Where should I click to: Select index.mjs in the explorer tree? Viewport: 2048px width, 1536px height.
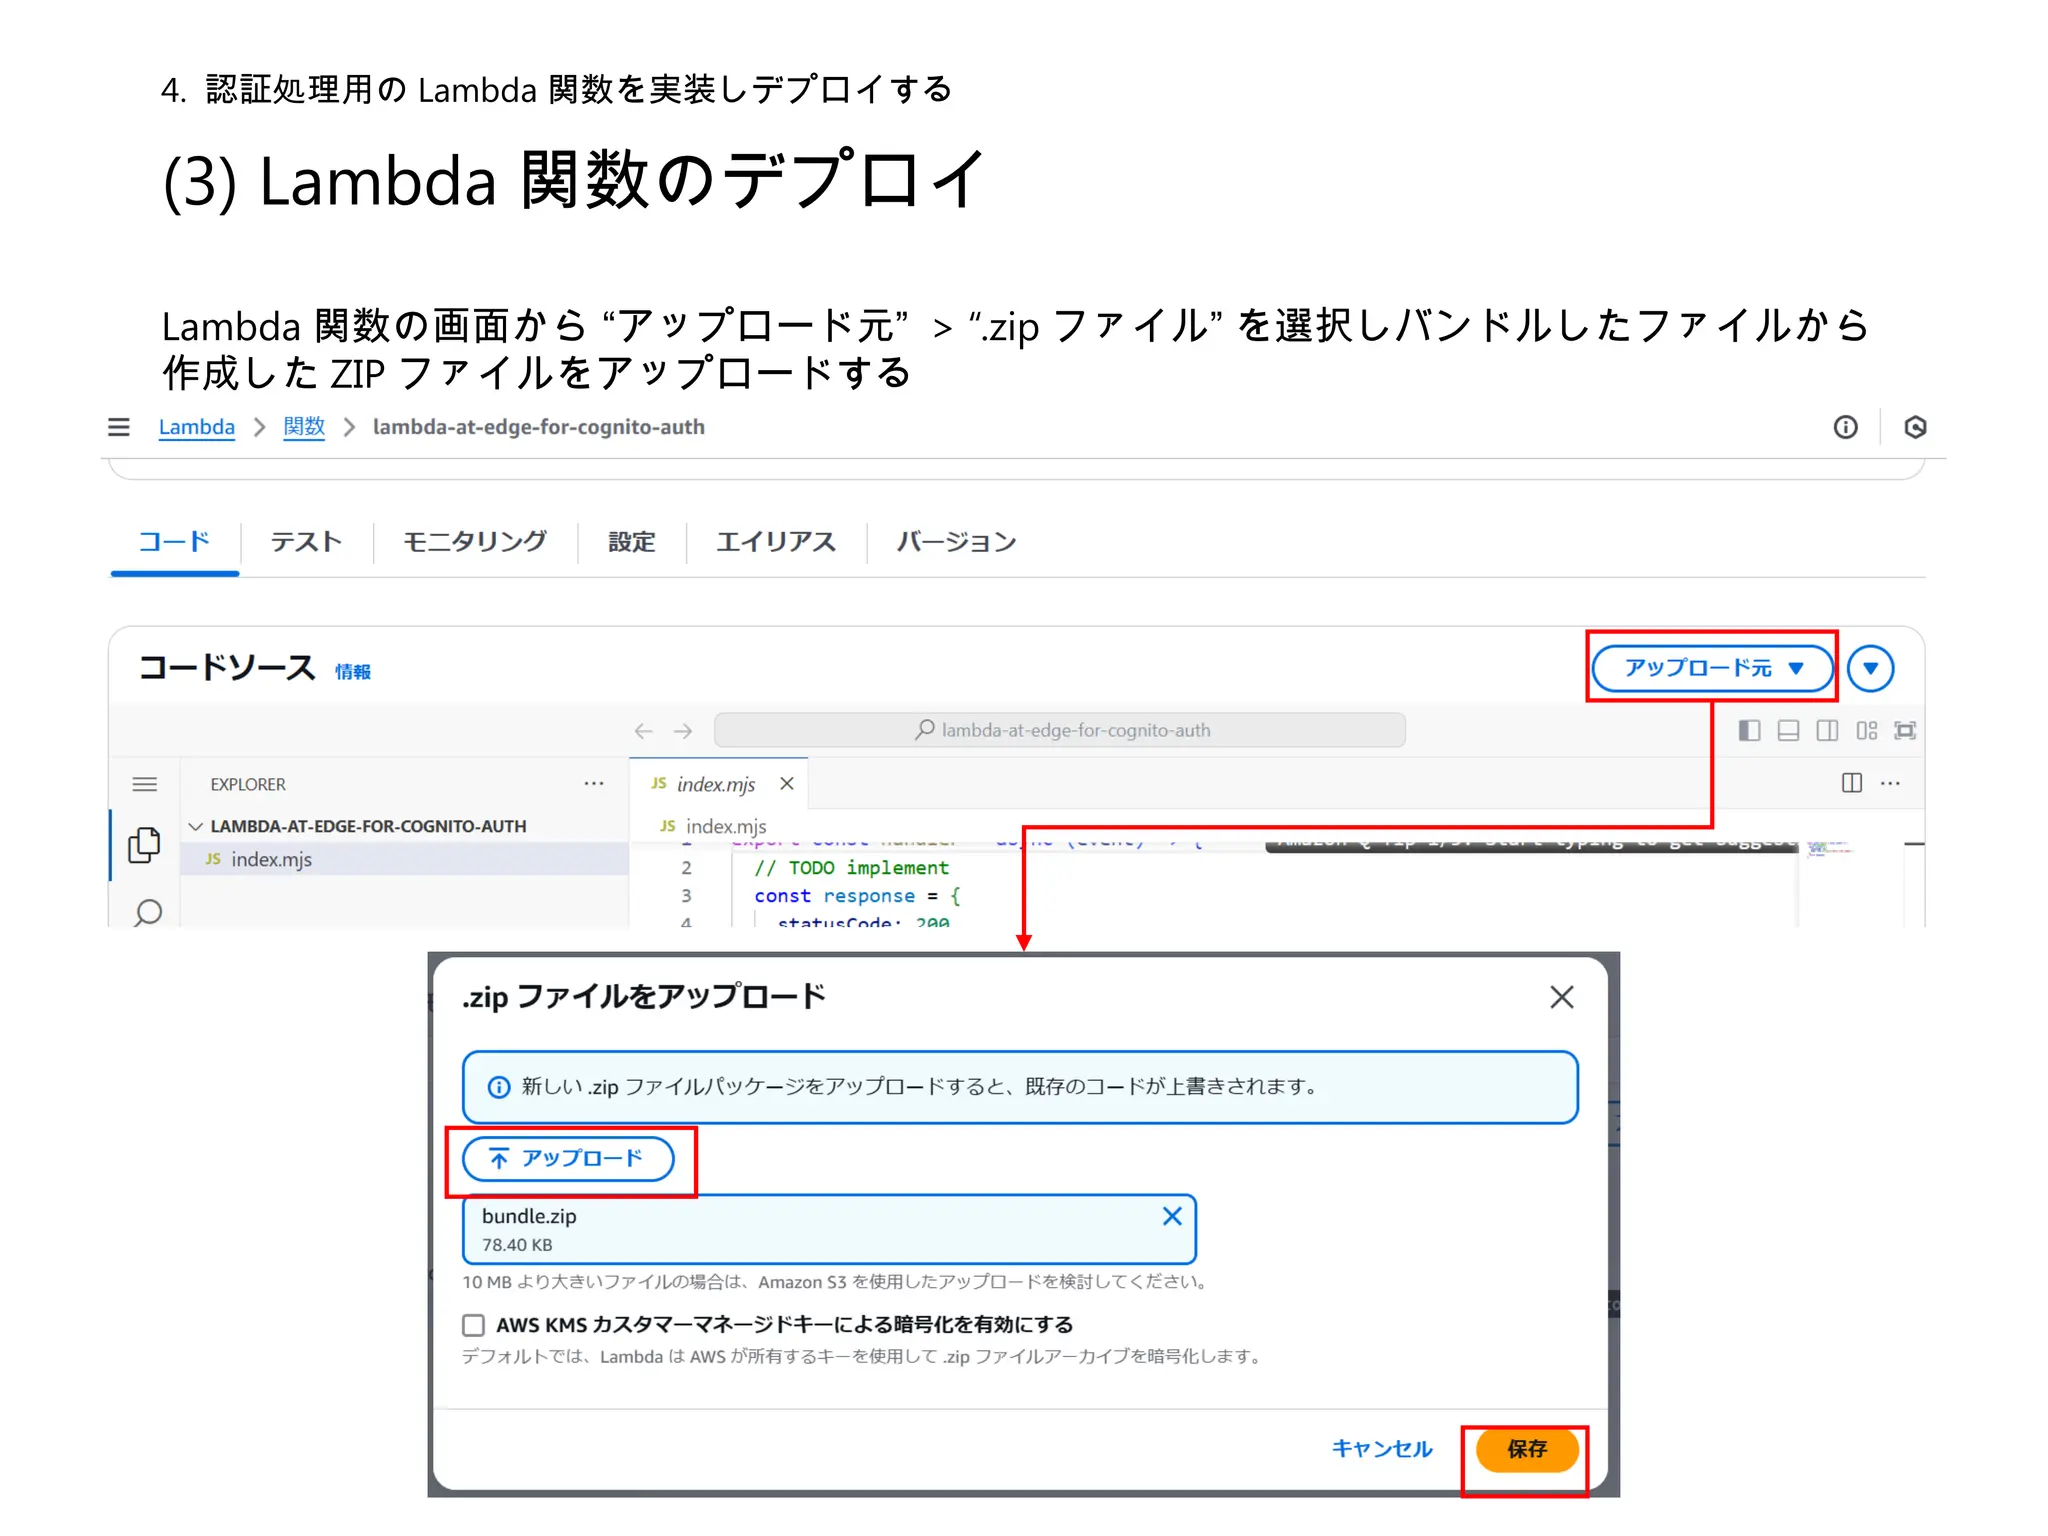pos(404,859)
